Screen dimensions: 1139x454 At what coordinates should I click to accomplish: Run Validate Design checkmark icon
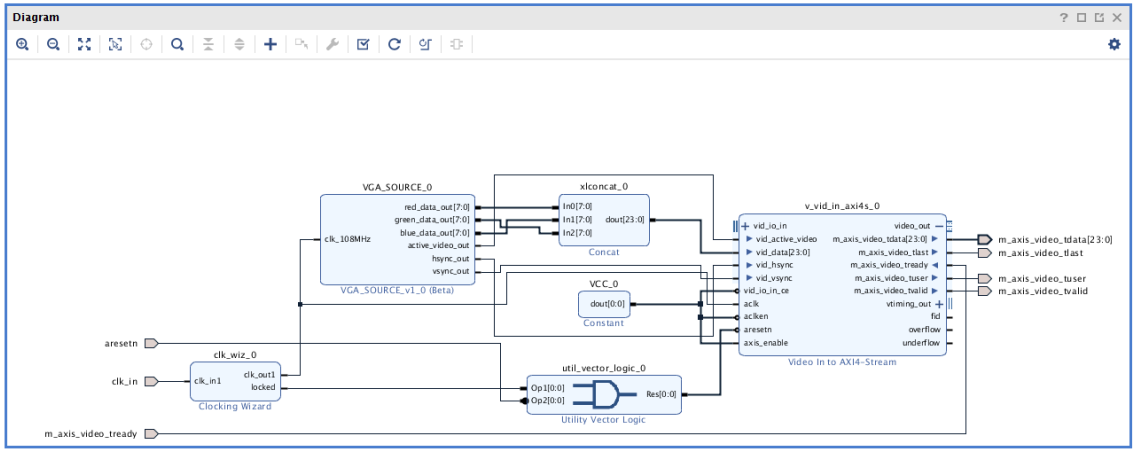[x=364, y=45]
